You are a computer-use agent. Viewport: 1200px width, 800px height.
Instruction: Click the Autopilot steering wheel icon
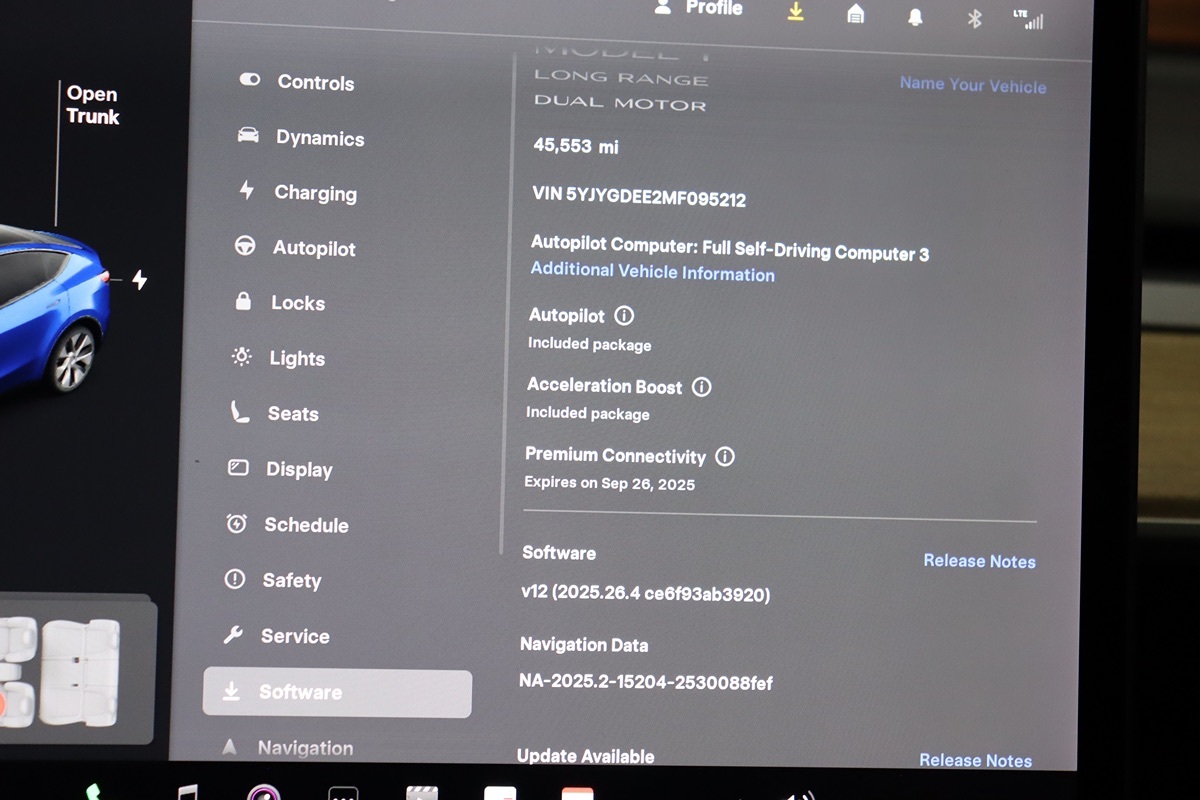245,246
